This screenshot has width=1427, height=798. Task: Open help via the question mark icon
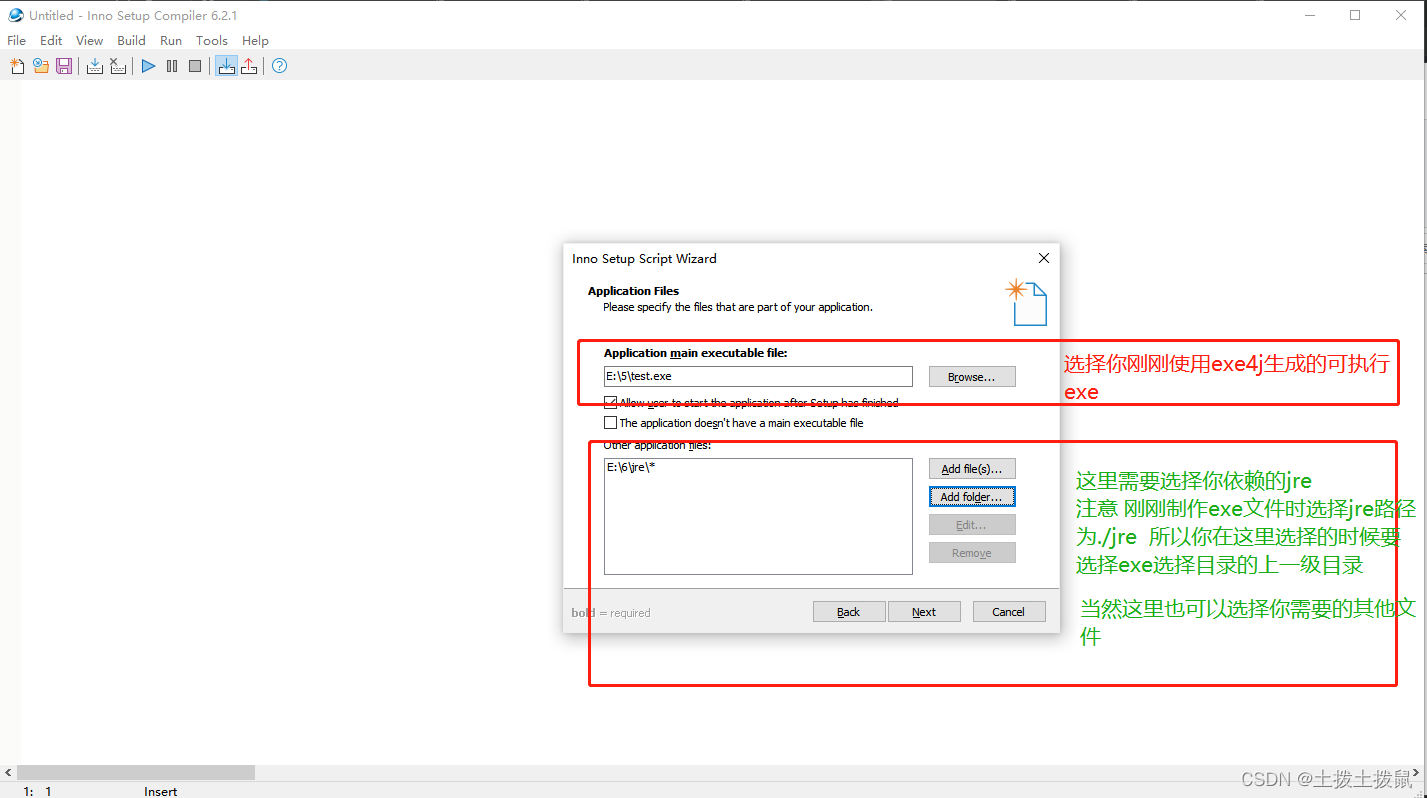pyautogui.click(x=280, y=66)
